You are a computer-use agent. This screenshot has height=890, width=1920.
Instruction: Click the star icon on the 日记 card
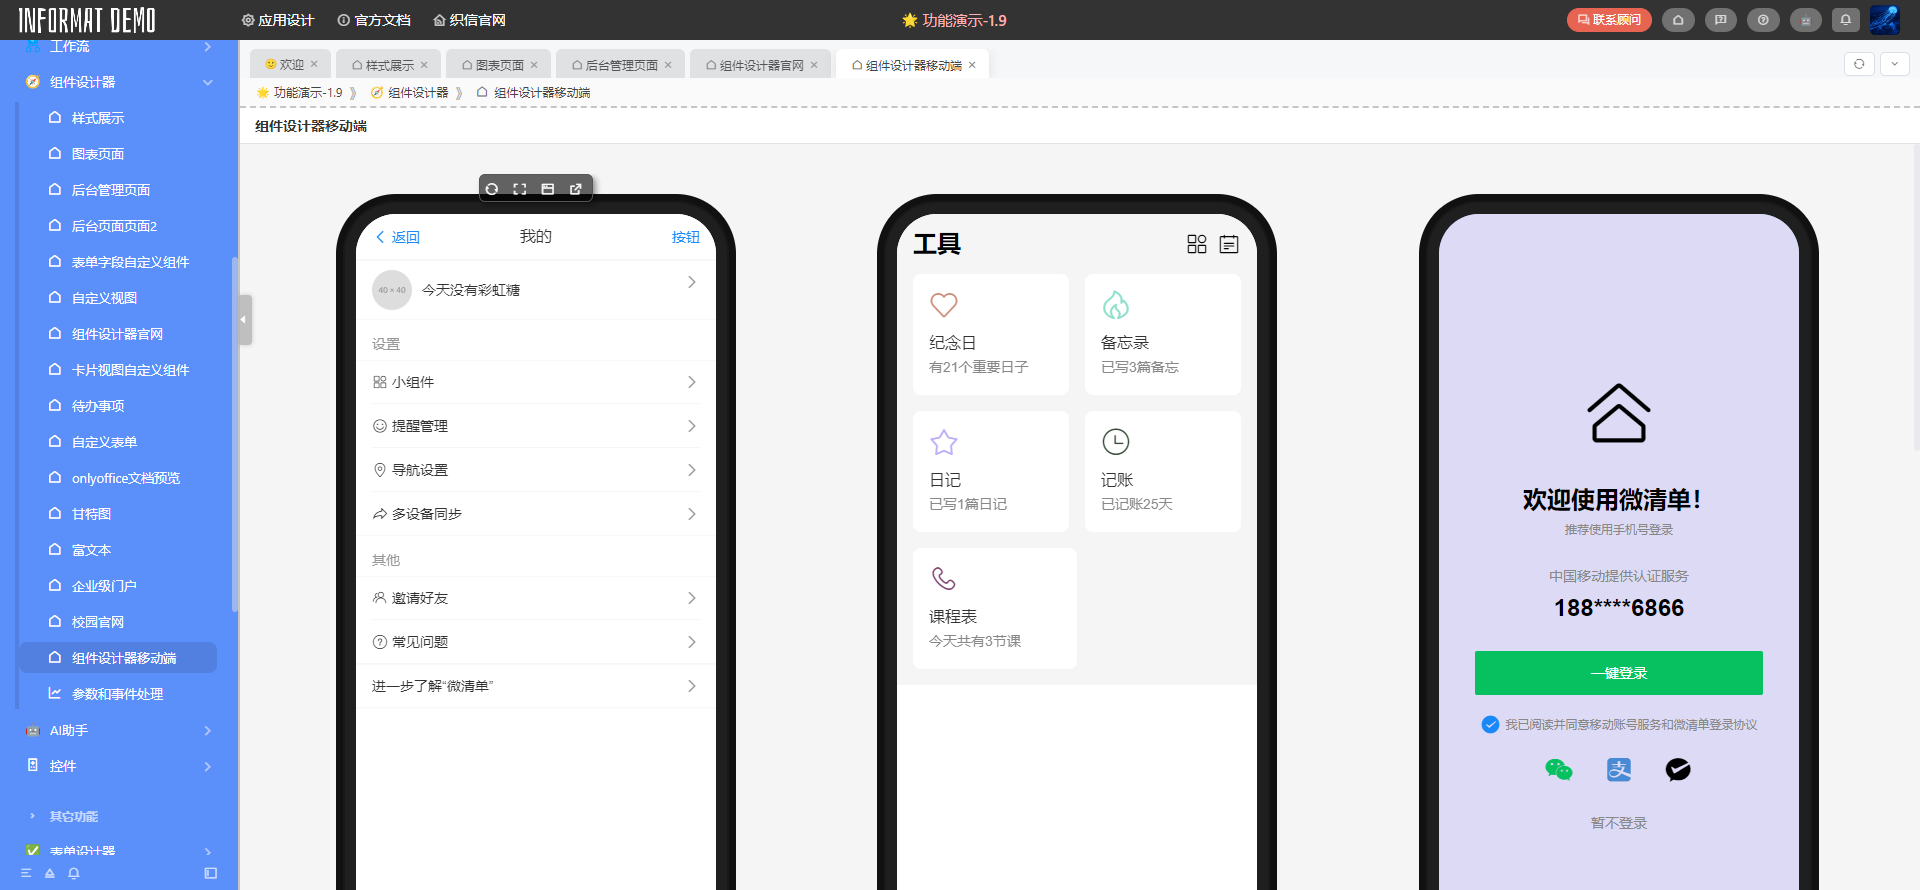[x=944, y=442]
